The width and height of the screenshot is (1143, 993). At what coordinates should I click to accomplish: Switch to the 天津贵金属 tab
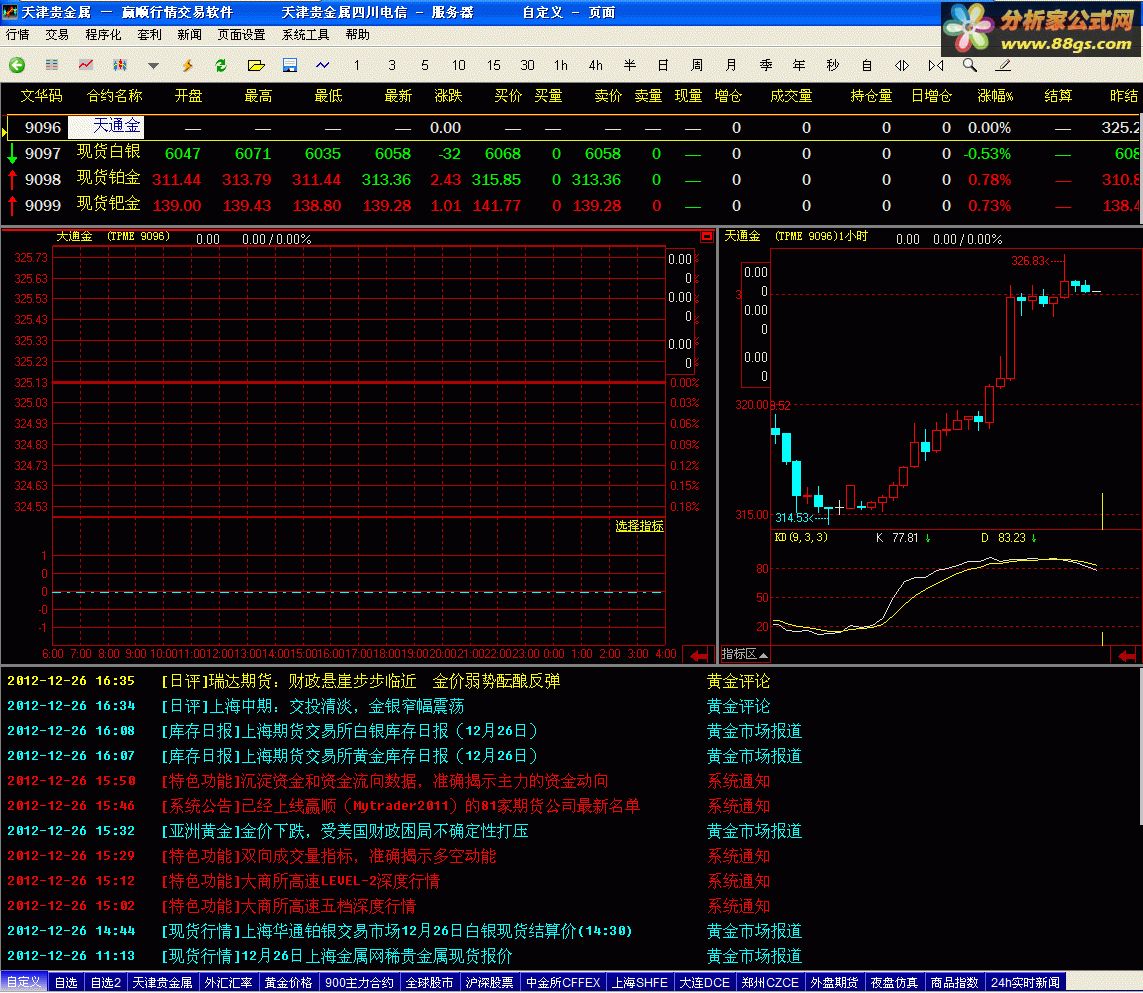(x=162, y=982)
